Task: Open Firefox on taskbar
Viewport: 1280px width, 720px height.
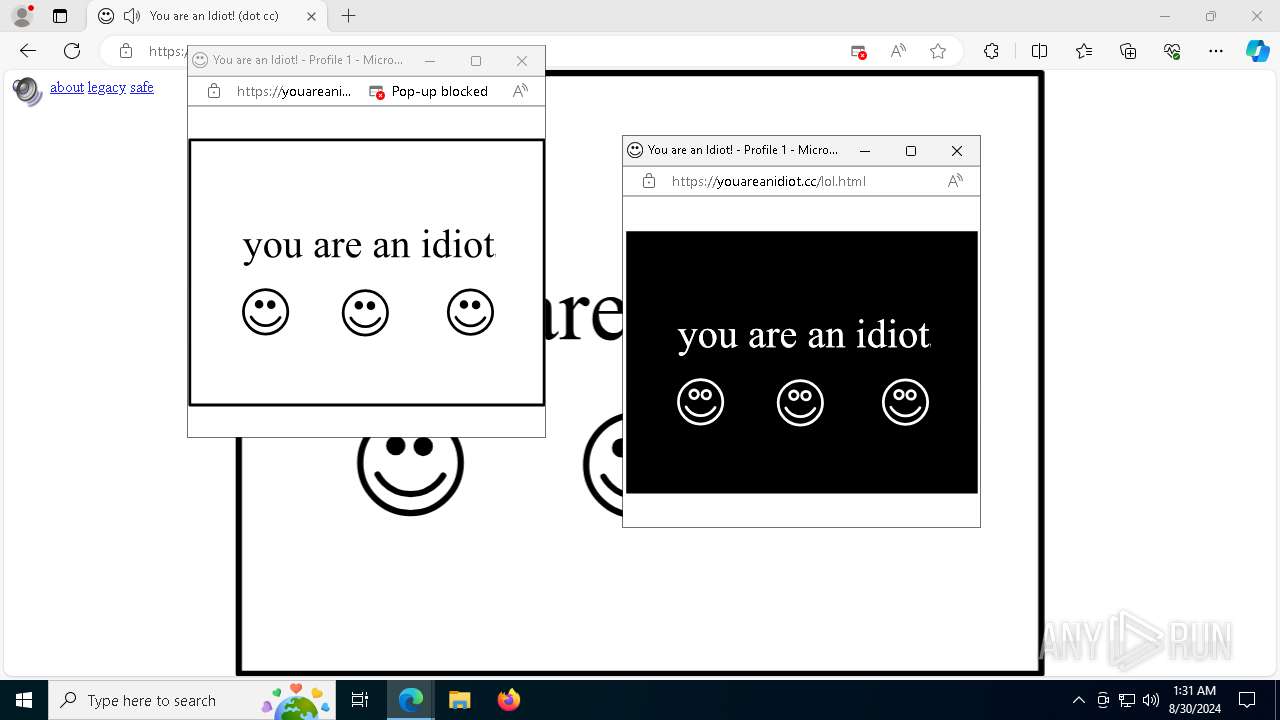Action: (x=508, y=700)
